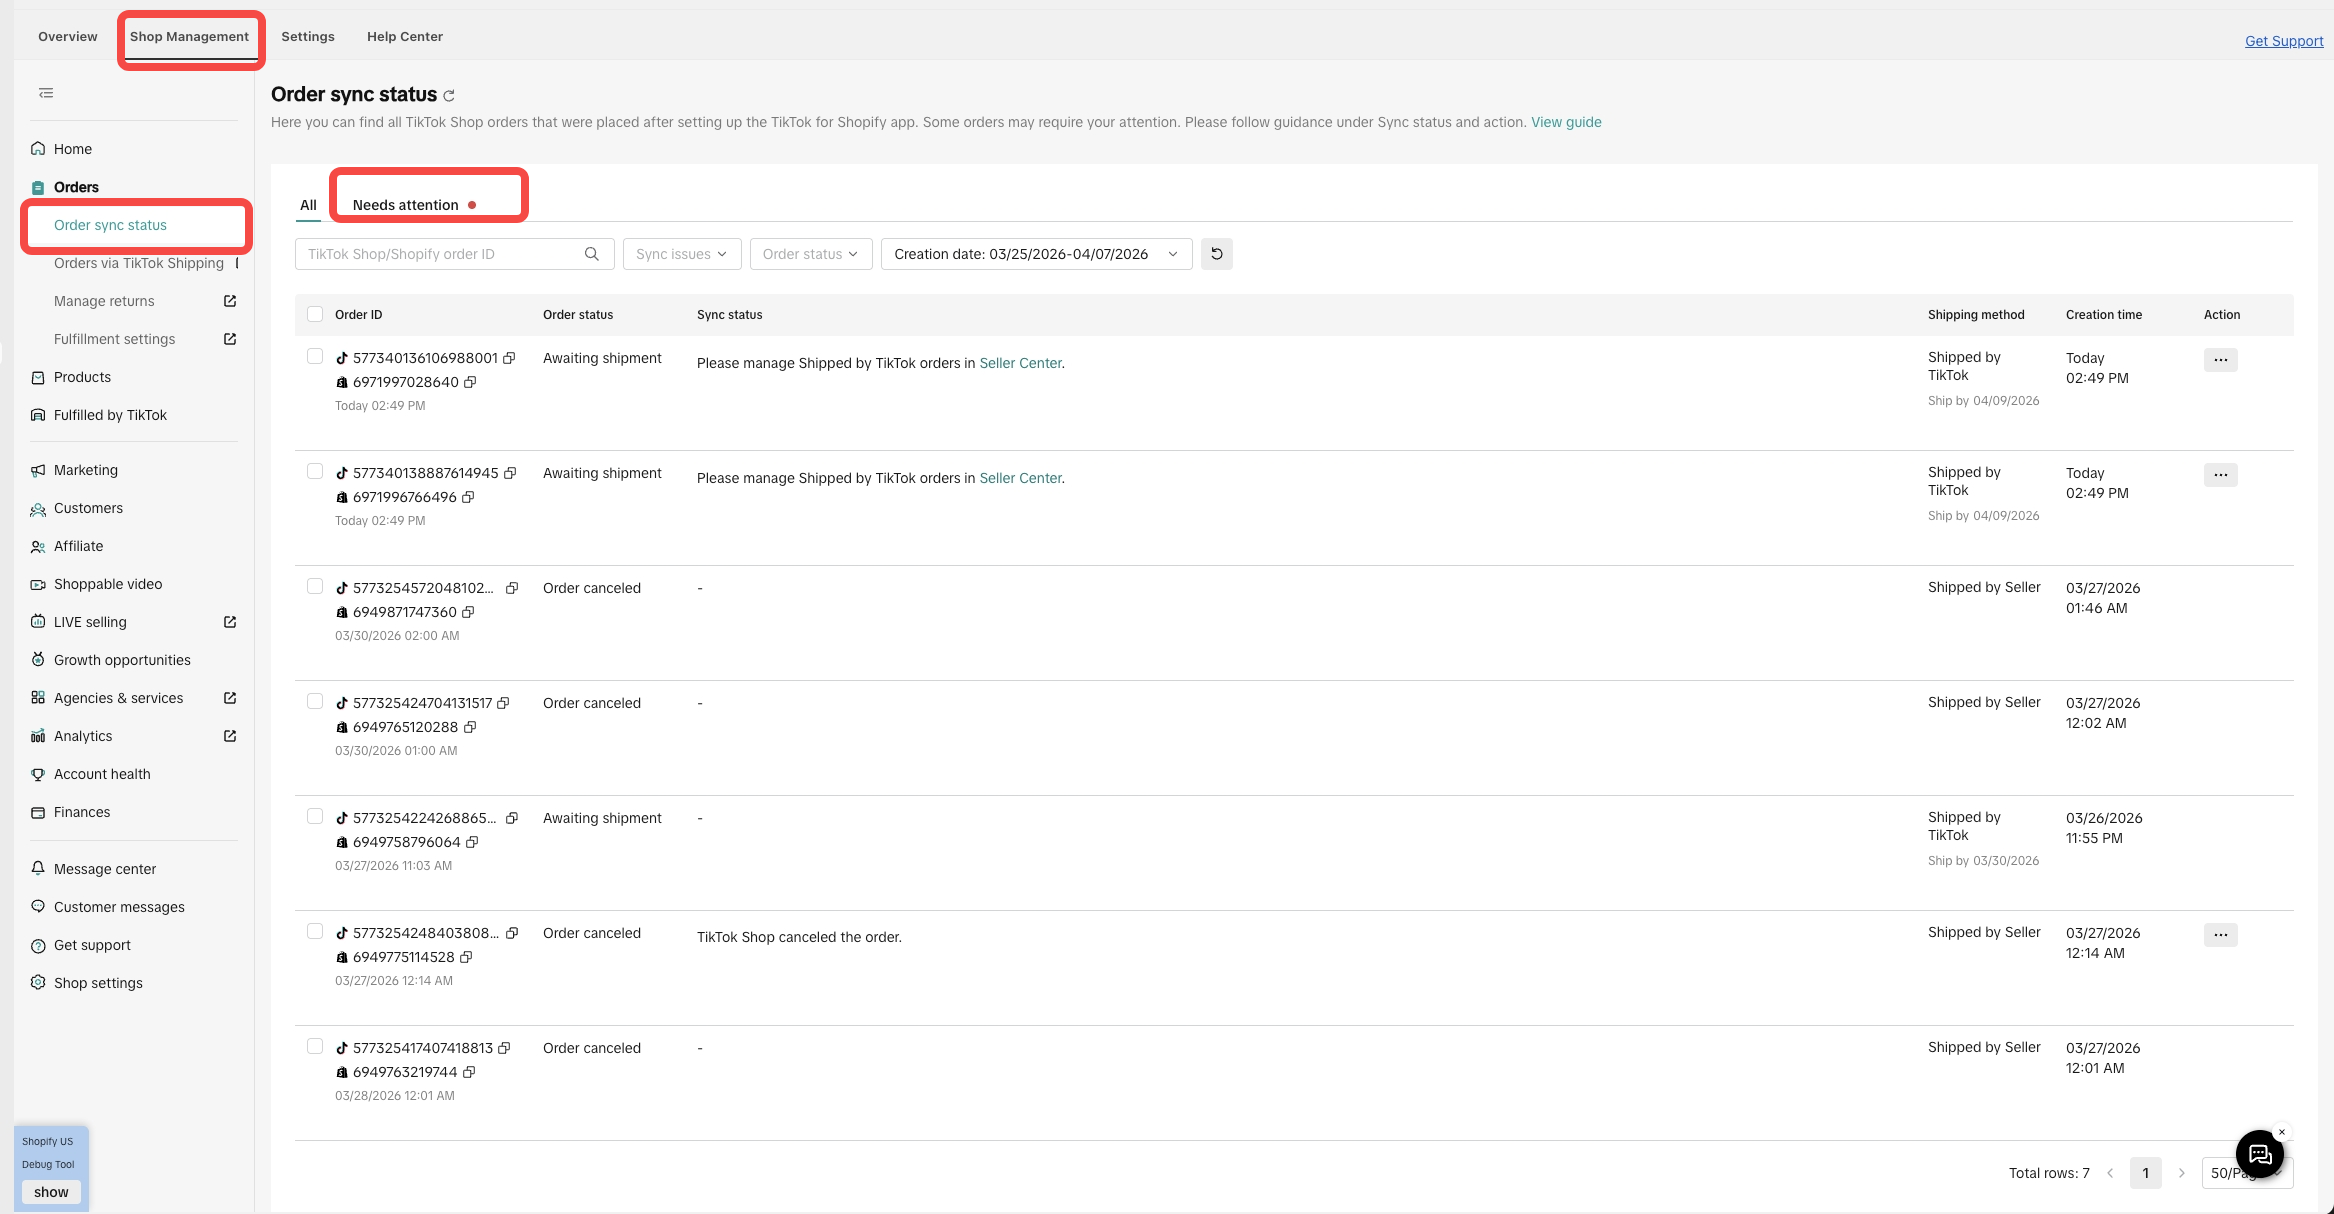Copy Shopify order ID 6971996766496
Image resolution: width=2334 pixels, height=1214 pixels.
[x=468, y=497]
